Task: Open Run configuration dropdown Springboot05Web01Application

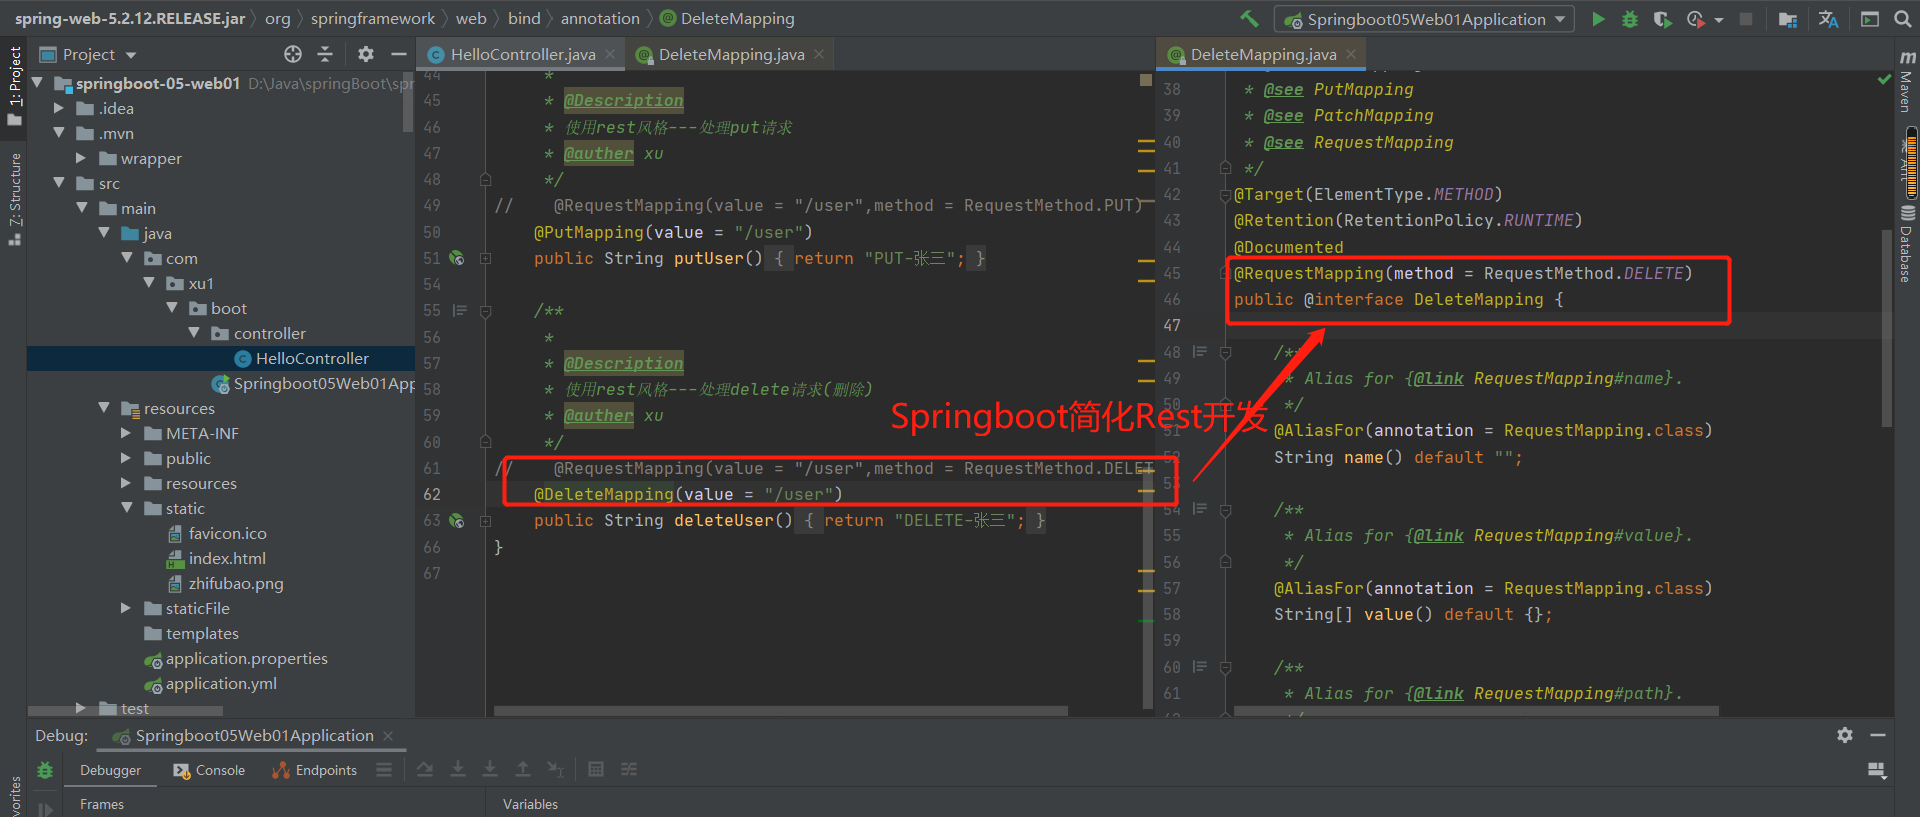Action: (1424, 19)
